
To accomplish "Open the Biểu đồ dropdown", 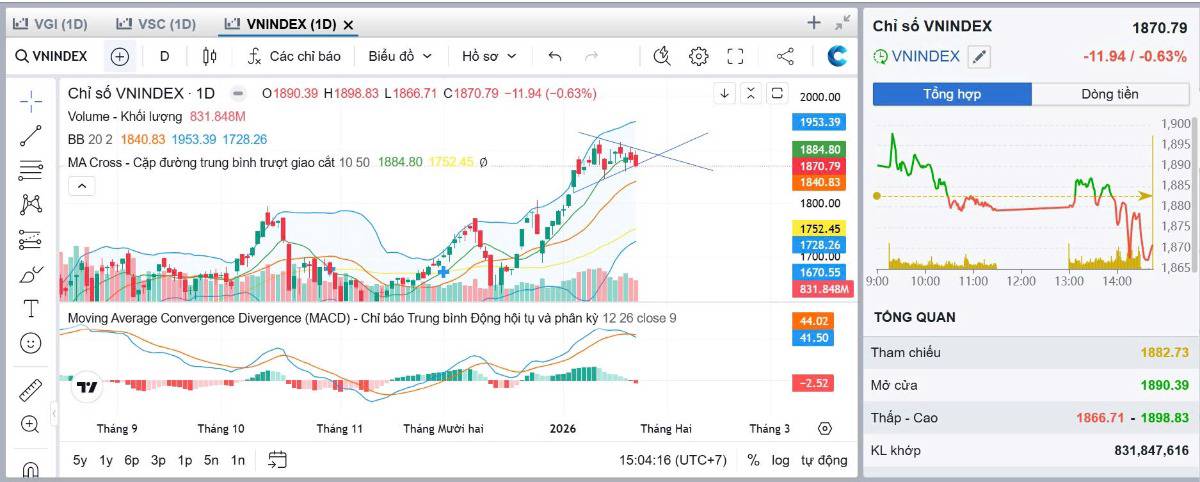I will [x=400, y=56].
